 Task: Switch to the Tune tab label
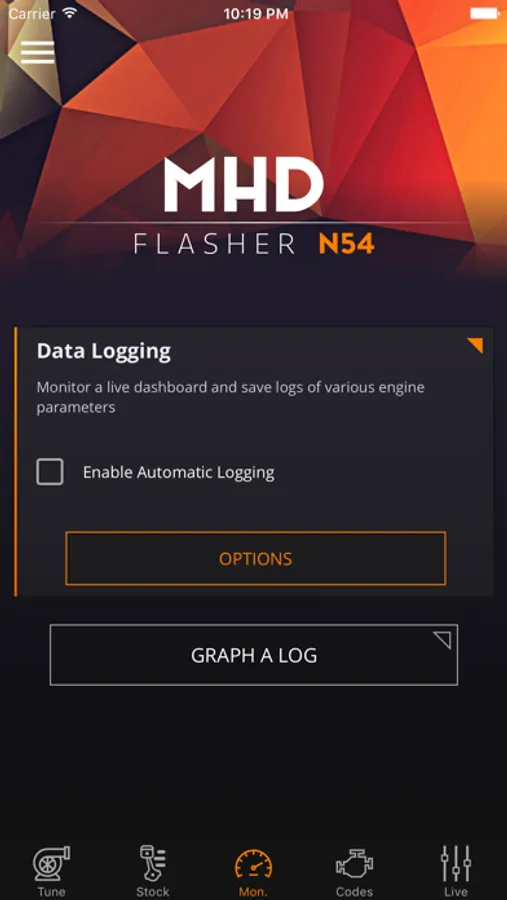pyautogui.click(x=51, y=892)
